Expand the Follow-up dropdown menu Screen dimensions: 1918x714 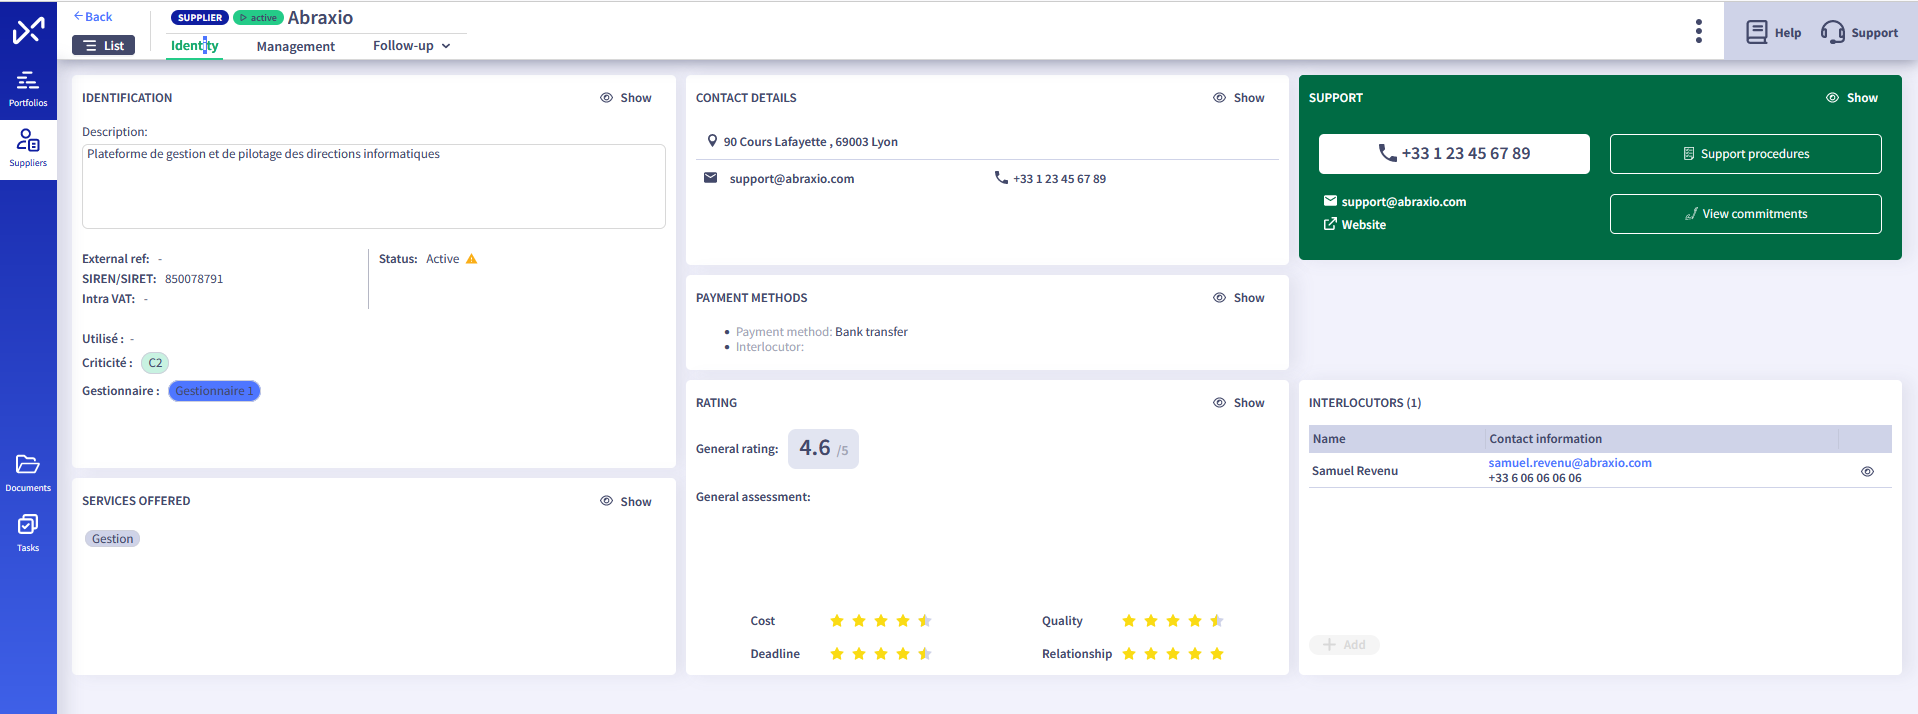(x=412, y=46)
